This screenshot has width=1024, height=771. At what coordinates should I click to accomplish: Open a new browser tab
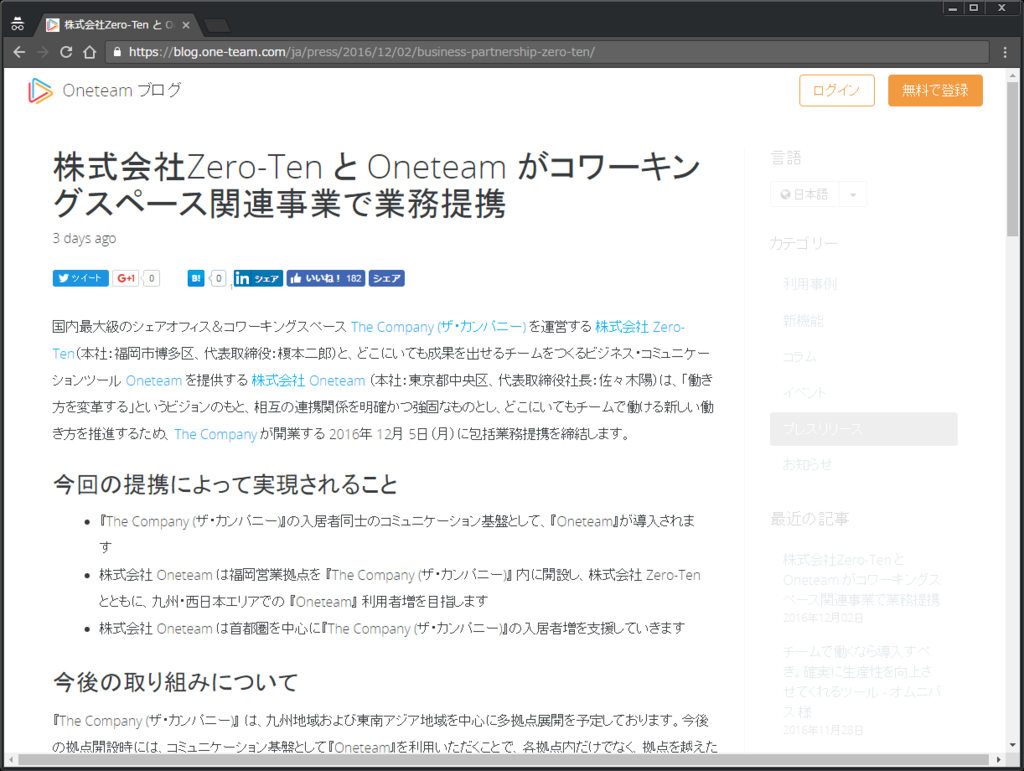pos(217,25)
